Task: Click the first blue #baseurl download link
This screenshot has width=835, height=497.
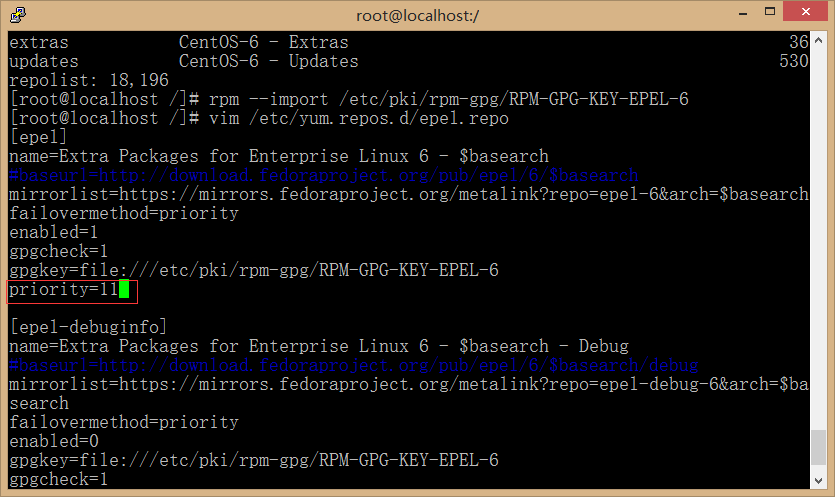Action: pos(323,175)
